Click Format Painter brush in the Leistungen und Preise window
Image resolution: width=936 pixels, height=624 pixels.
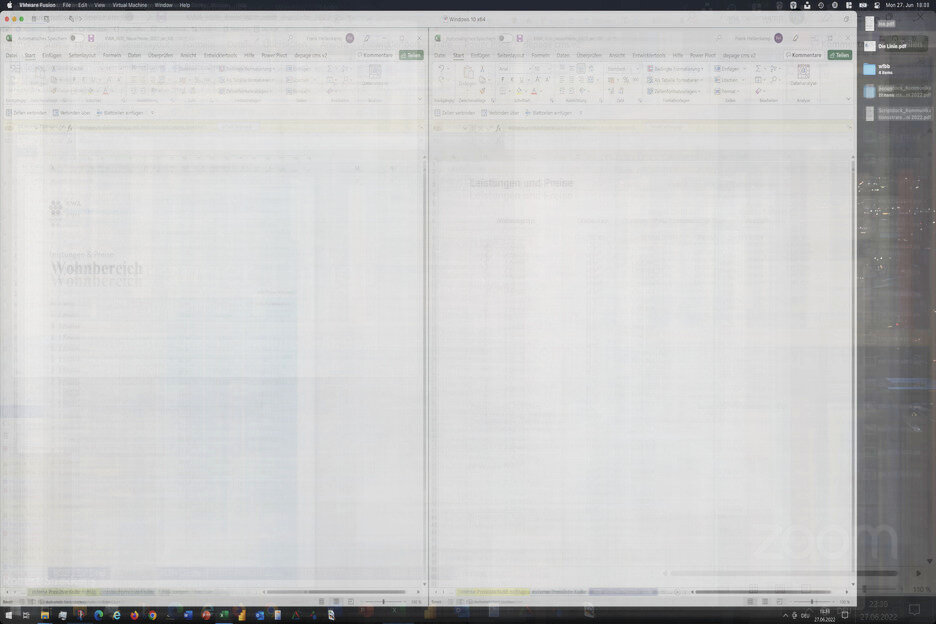(x=482, y=91)
